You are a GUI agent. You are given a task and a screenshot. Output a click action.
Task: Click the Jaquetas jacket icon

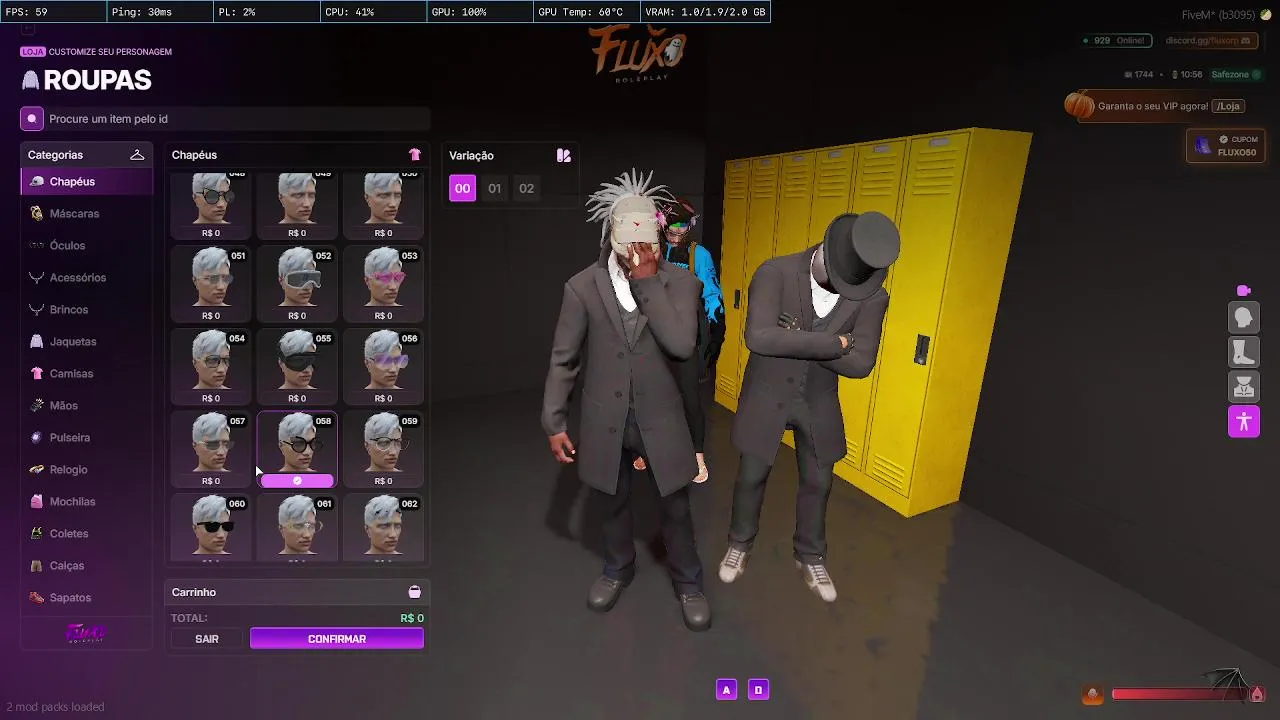coord(37,342)
